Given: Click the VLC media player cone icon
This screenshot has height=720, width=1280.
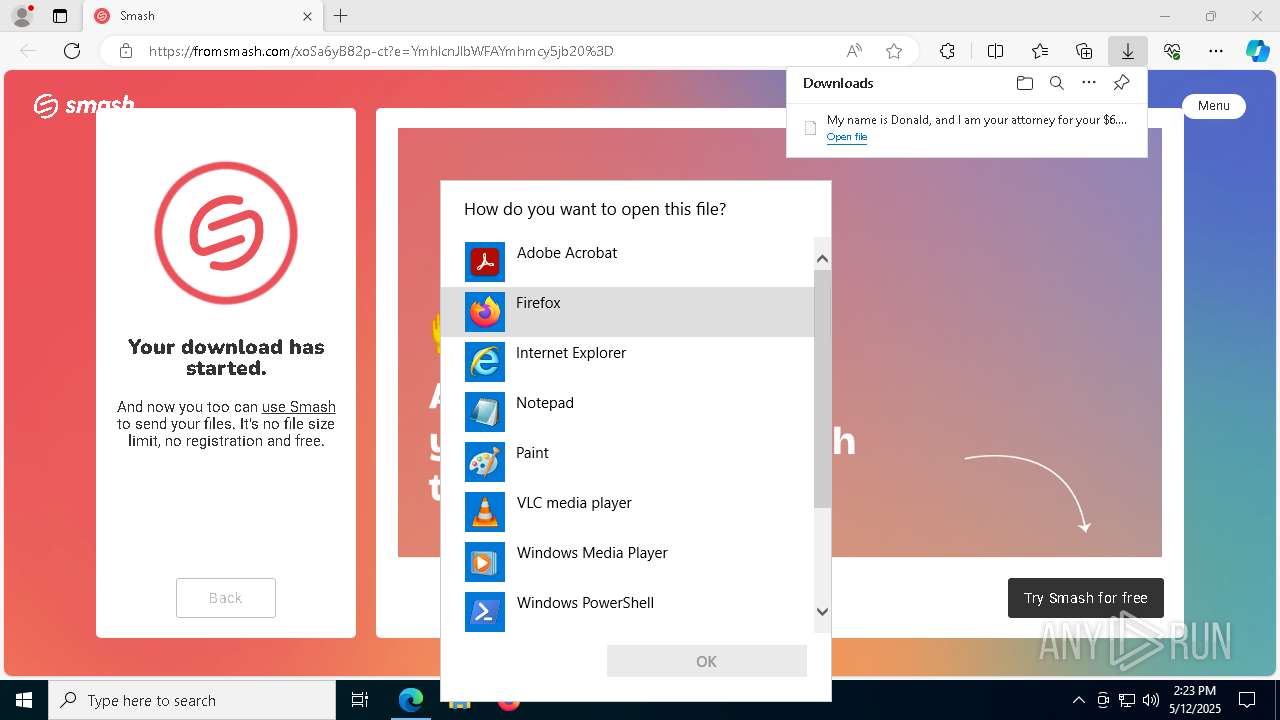Looking at the screenshot, I should (x=485, y=512).
